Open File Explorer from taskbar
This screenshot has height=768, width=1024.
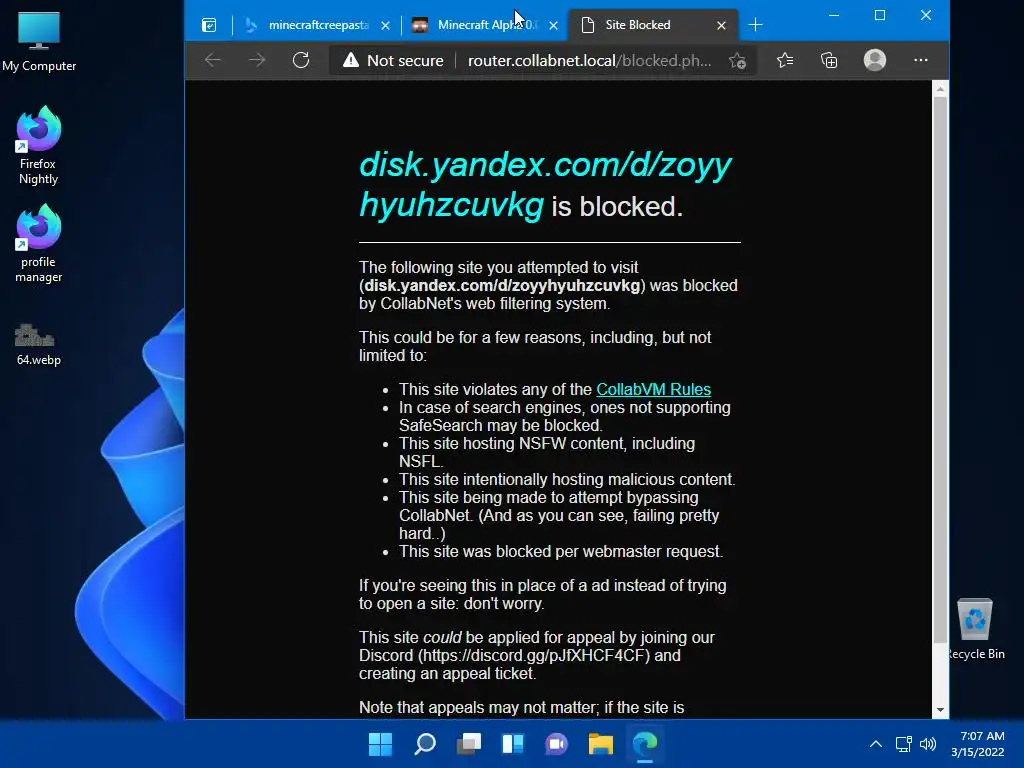coord(601,744)
